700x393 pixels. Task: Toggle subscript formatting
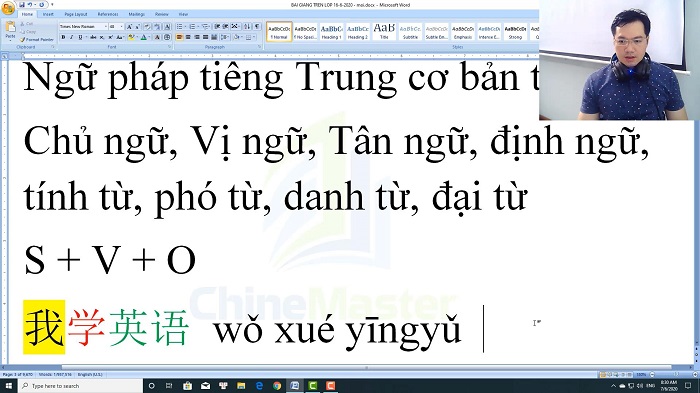pos(102,37)
